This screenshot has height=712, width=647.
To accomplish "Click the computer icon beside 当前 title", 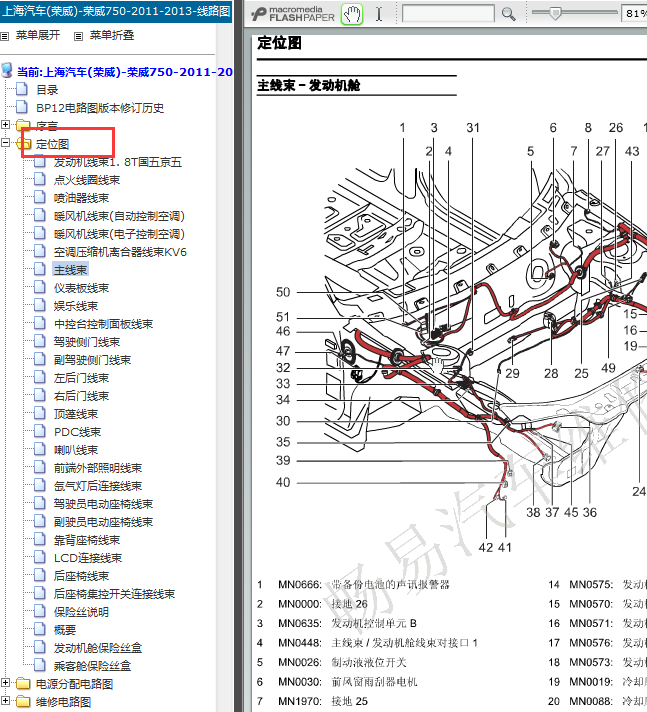I will tap(7, 71).
